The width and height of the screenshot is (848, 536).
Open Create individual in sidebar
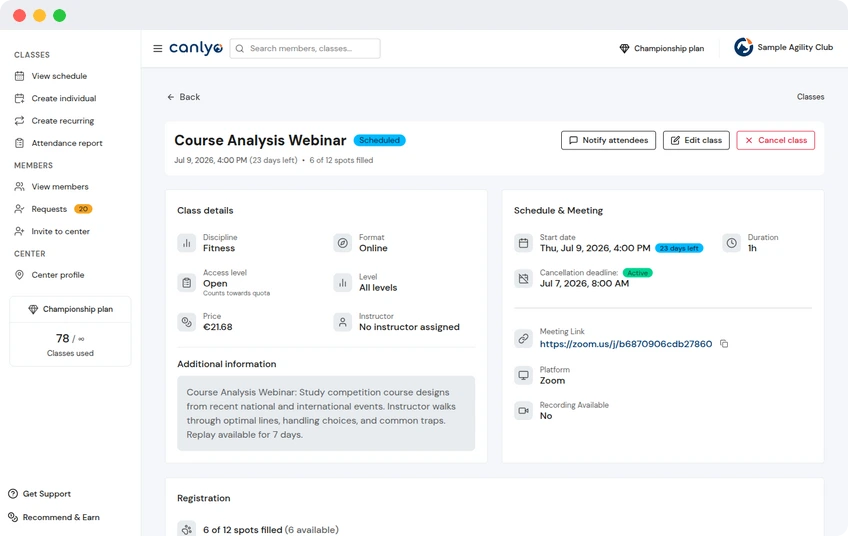64,98
